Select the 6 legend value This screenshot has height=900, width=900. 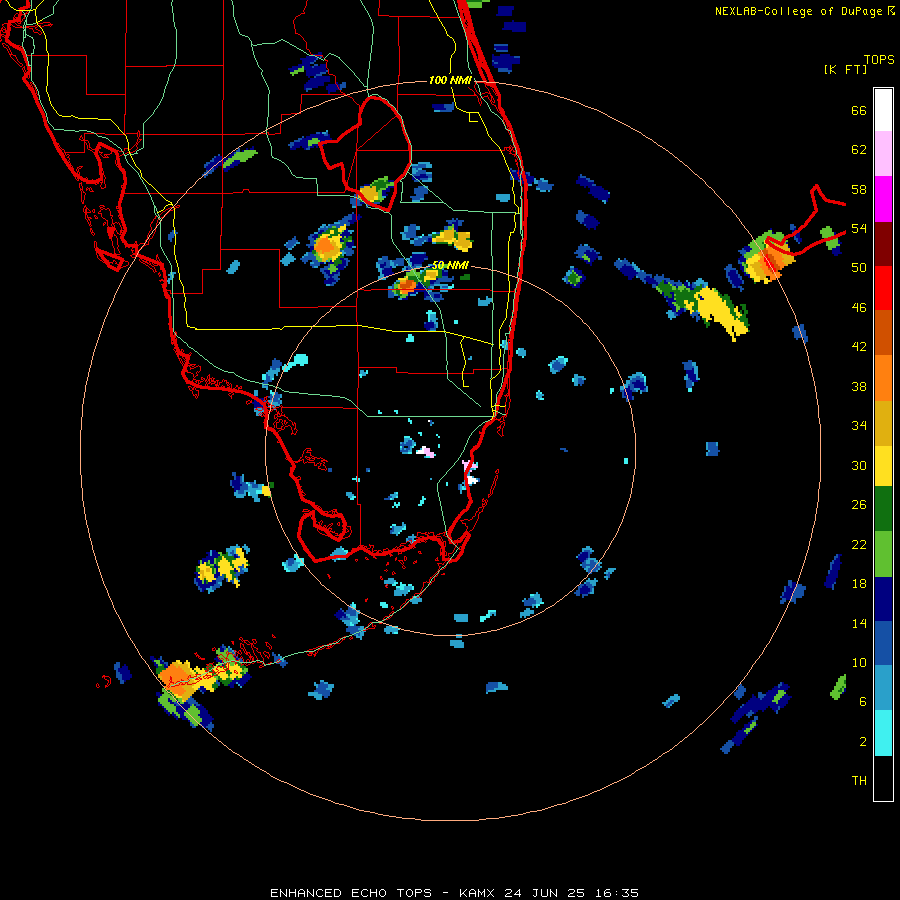(x=863, y=702)
